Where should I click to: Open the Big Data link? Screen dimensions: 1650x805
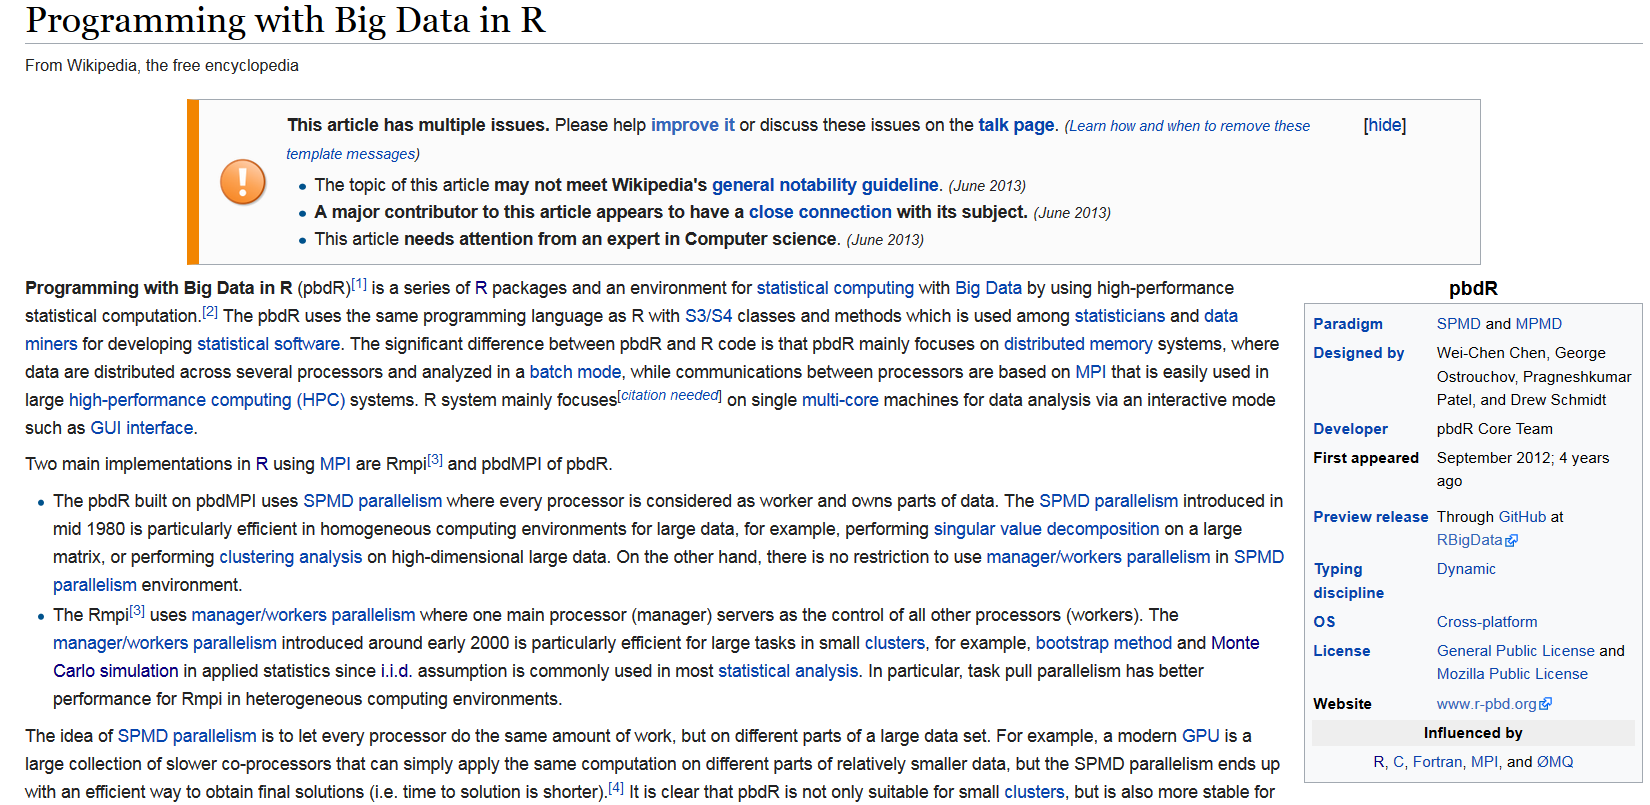(988, 288)
